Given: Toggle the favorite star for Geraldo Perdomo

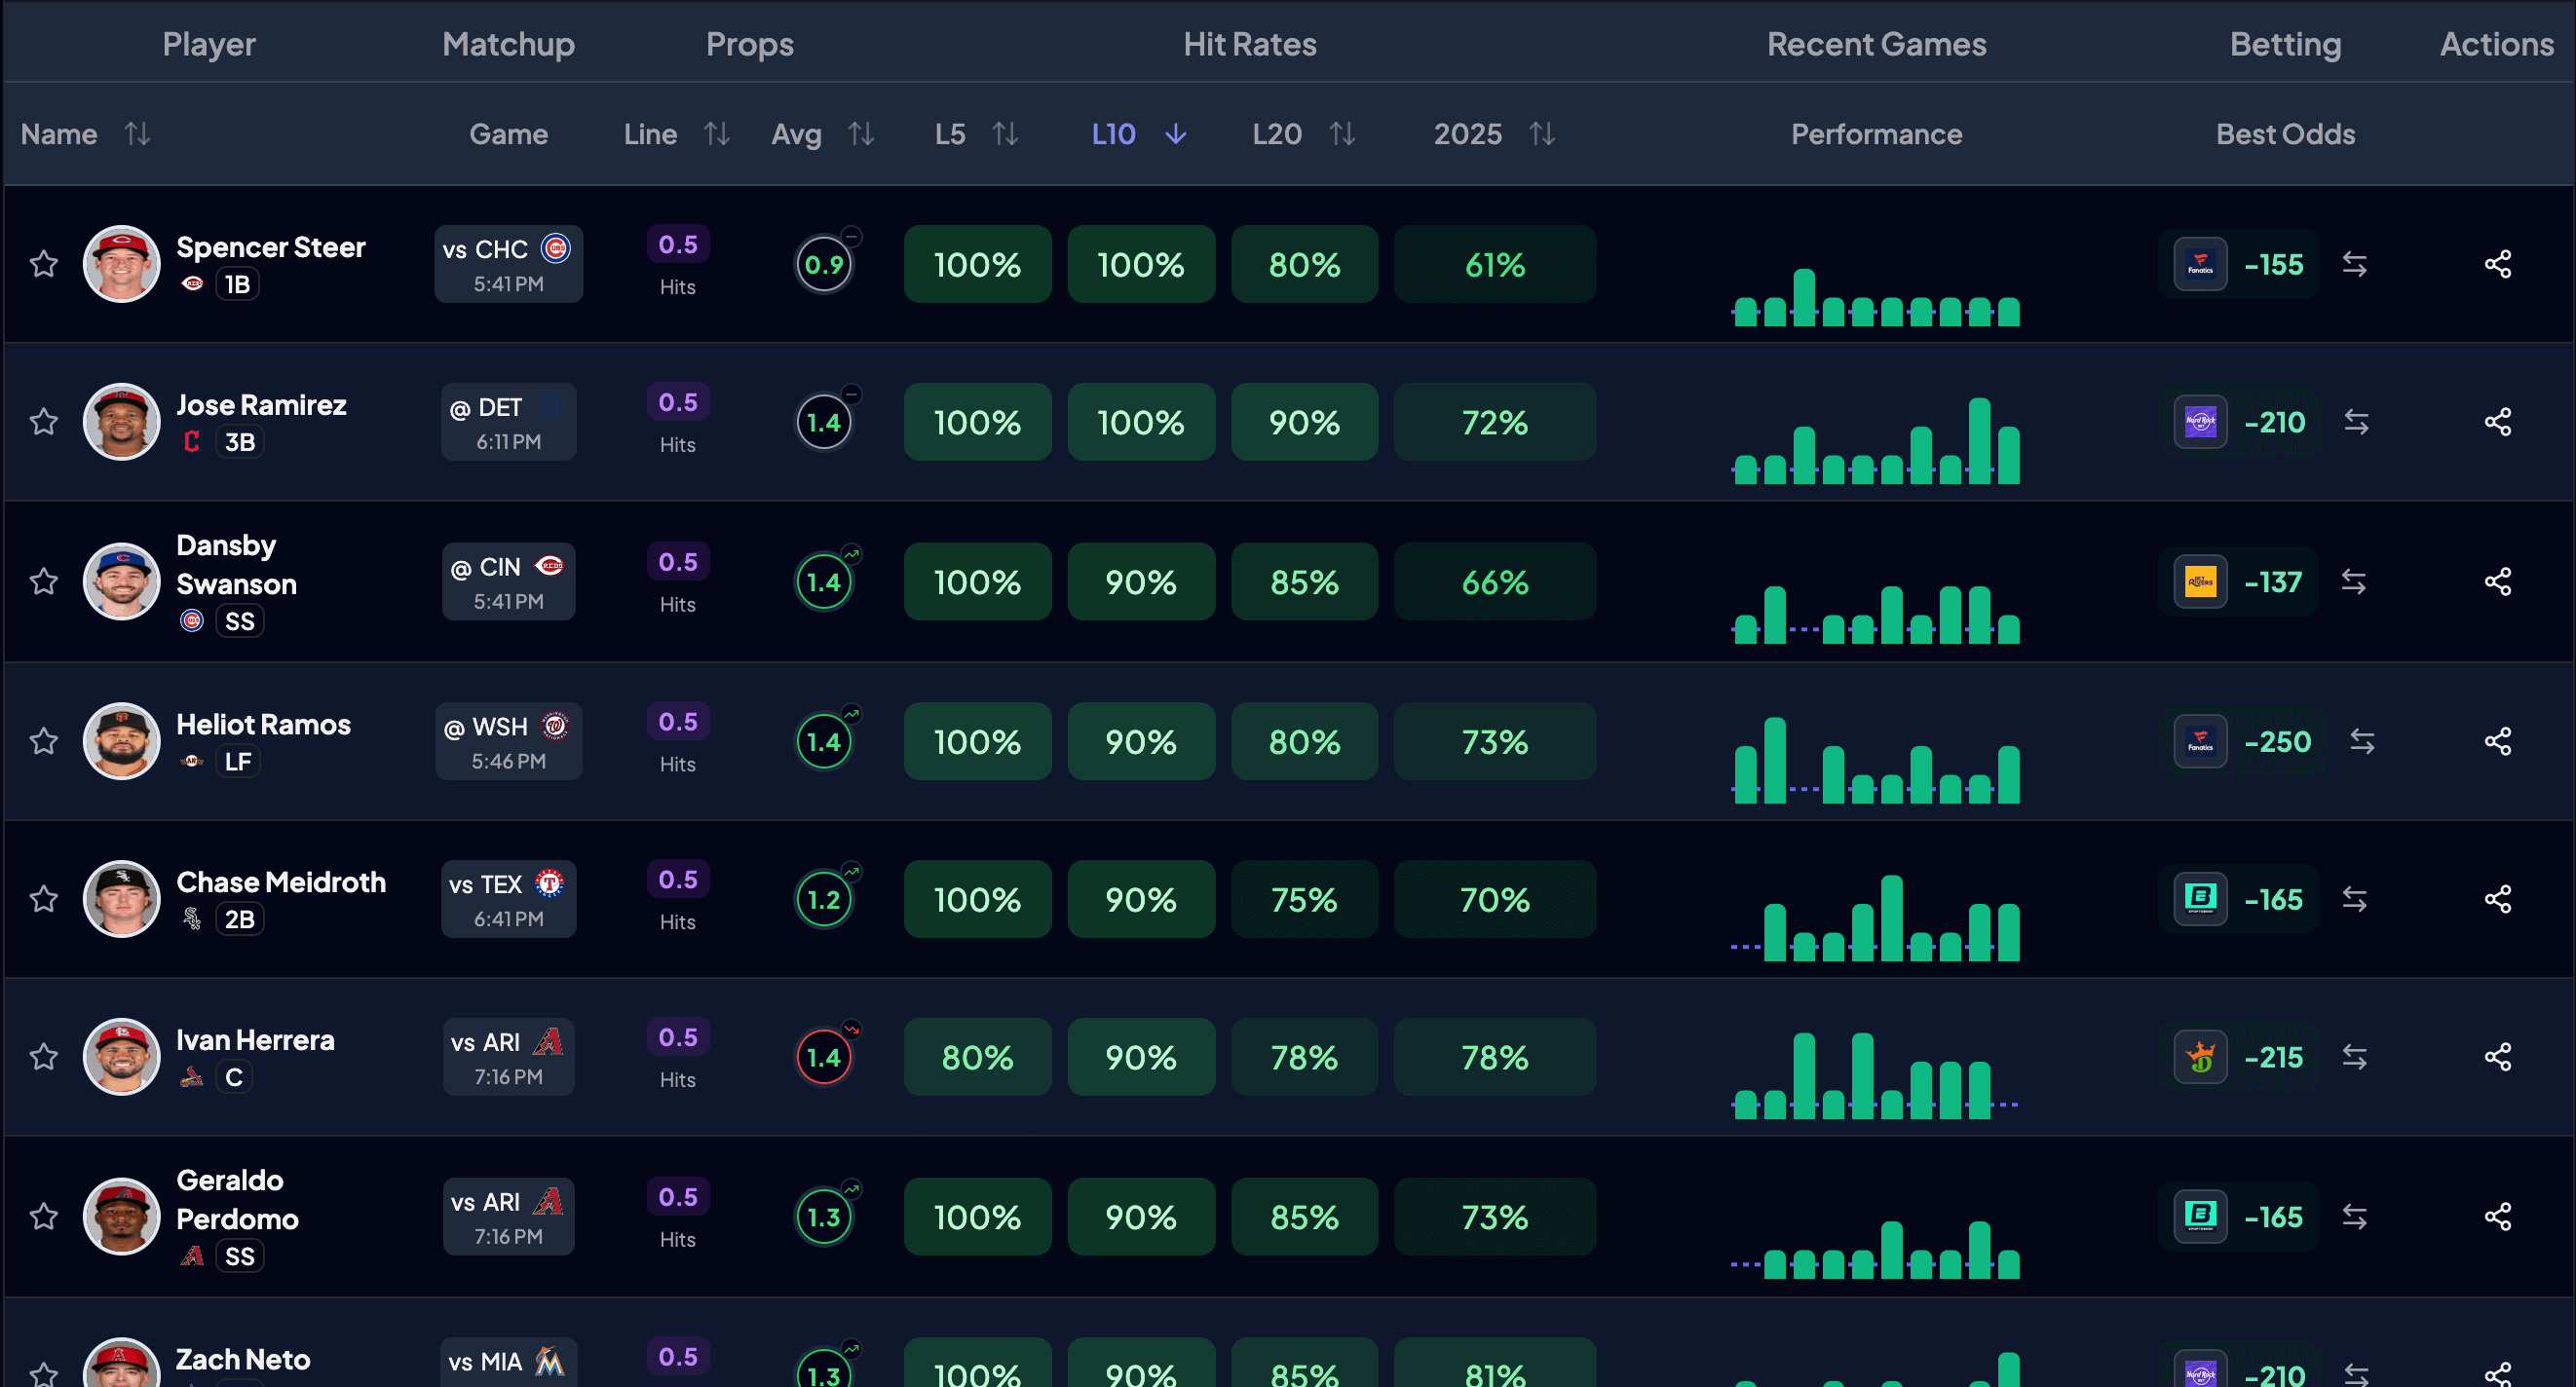Looking at the screenshot, I should (43, 1217).
